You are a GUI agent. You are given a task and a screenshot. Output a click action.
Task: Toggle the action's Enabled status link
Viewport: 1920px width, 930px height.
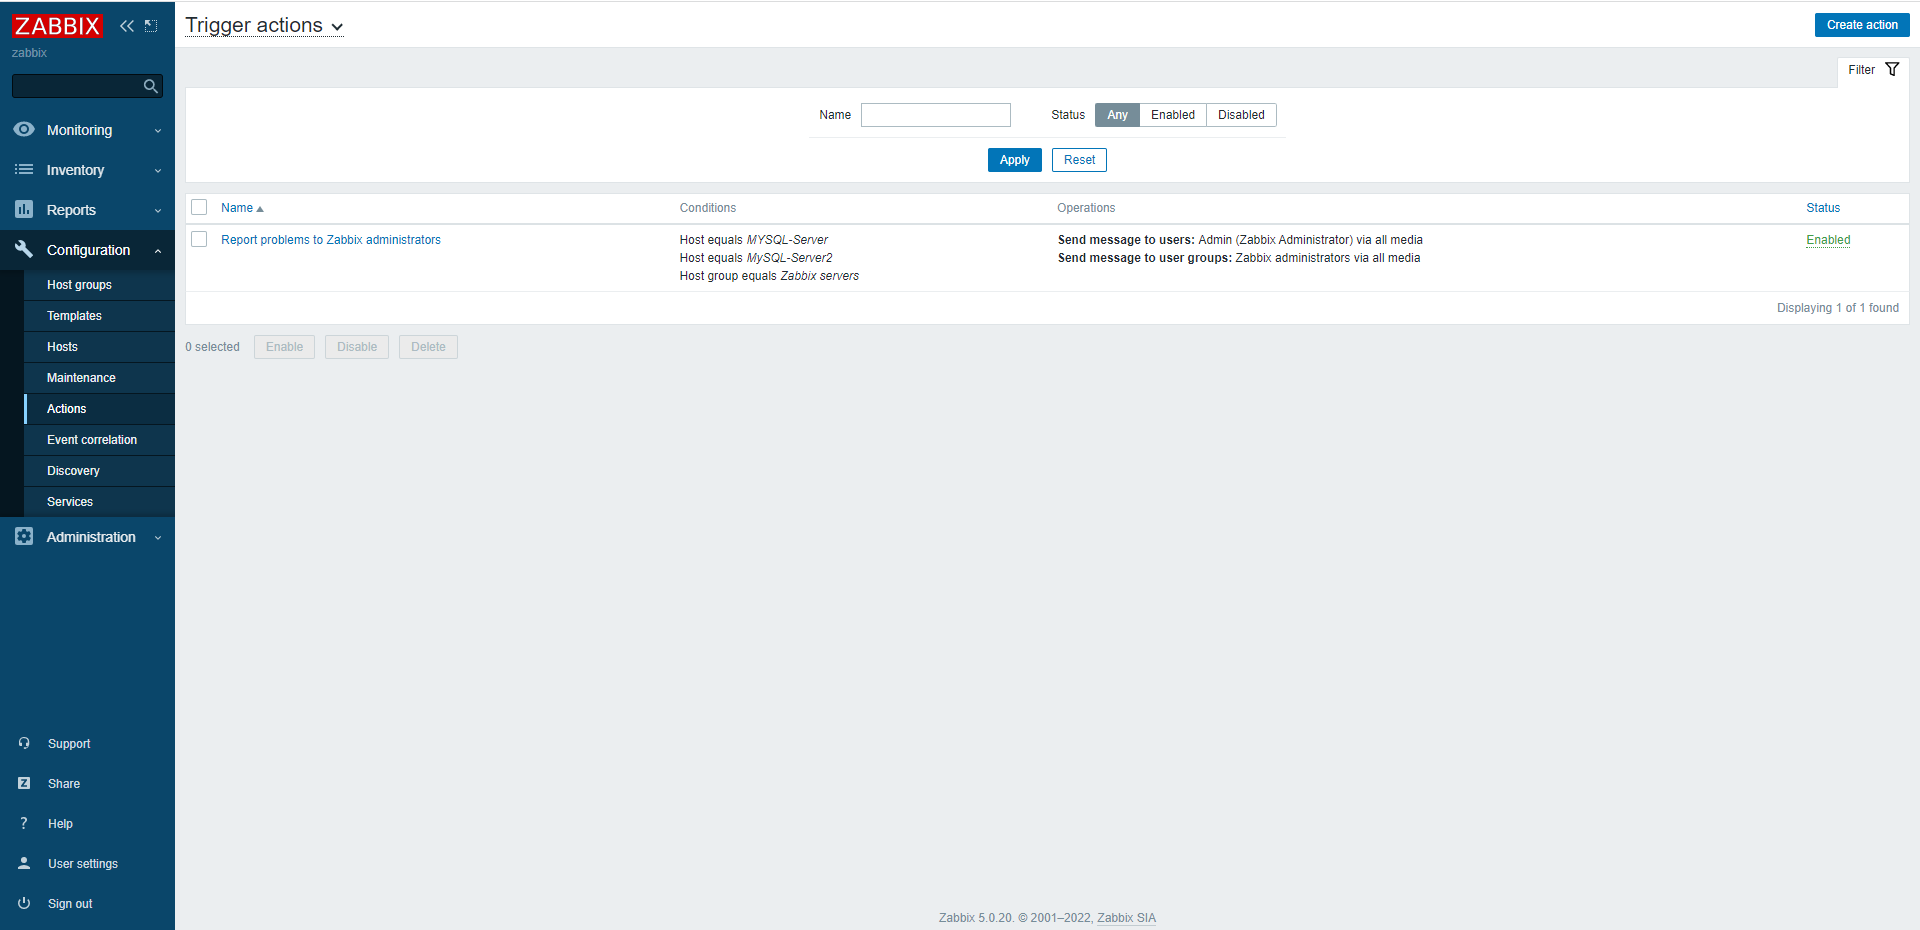[1828, 240]
